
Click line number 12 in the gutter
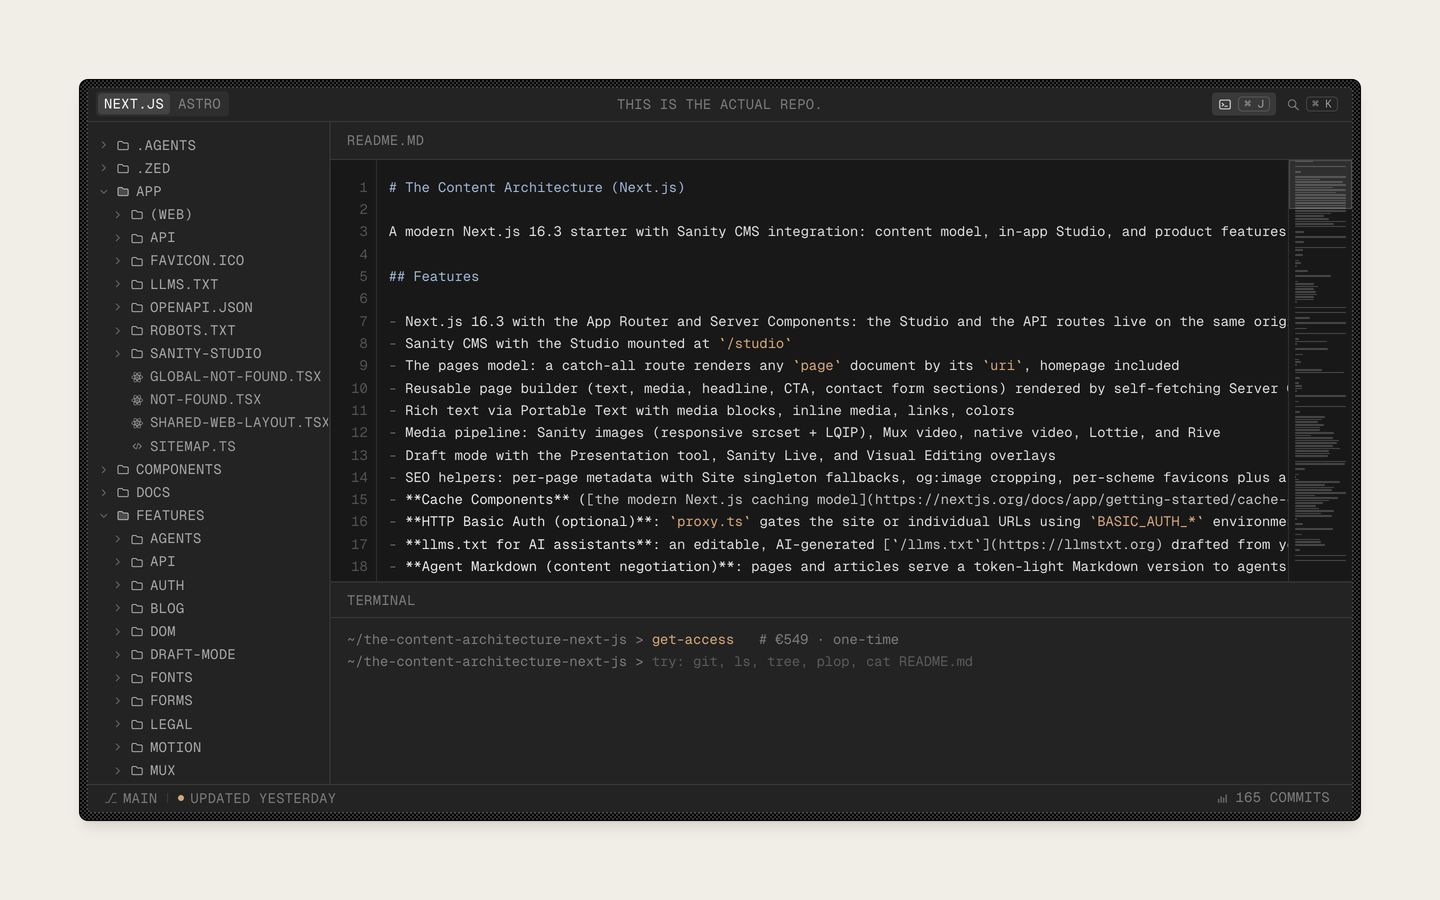[359, 433]
